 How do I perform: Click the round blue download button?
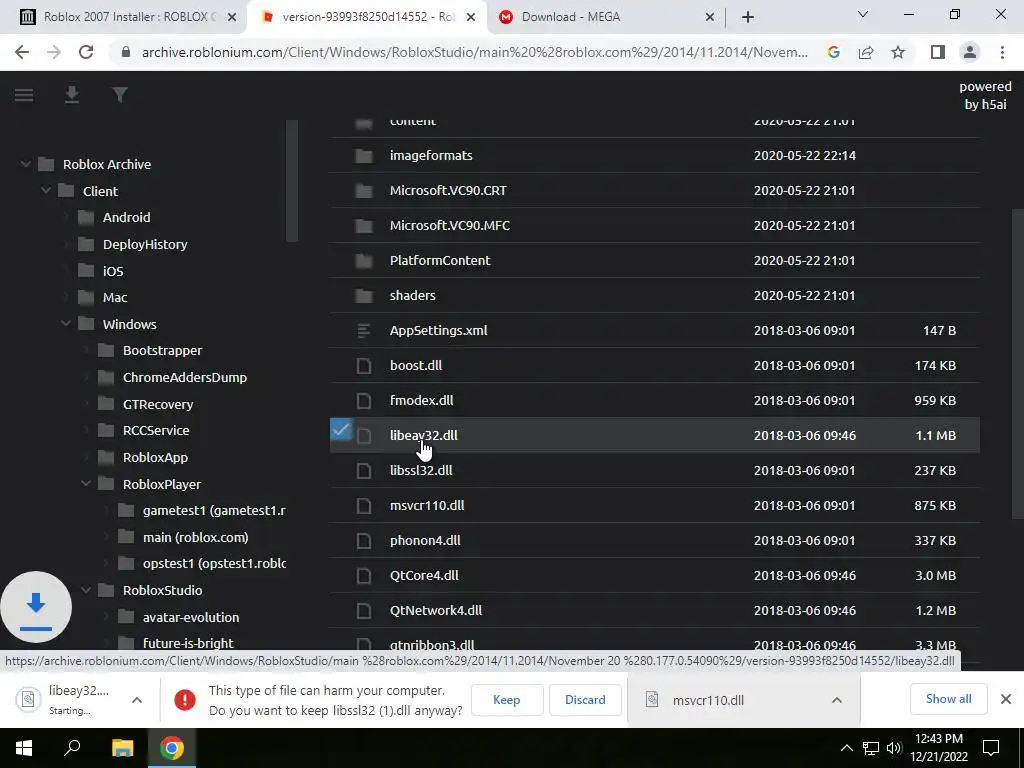point(36,607)
